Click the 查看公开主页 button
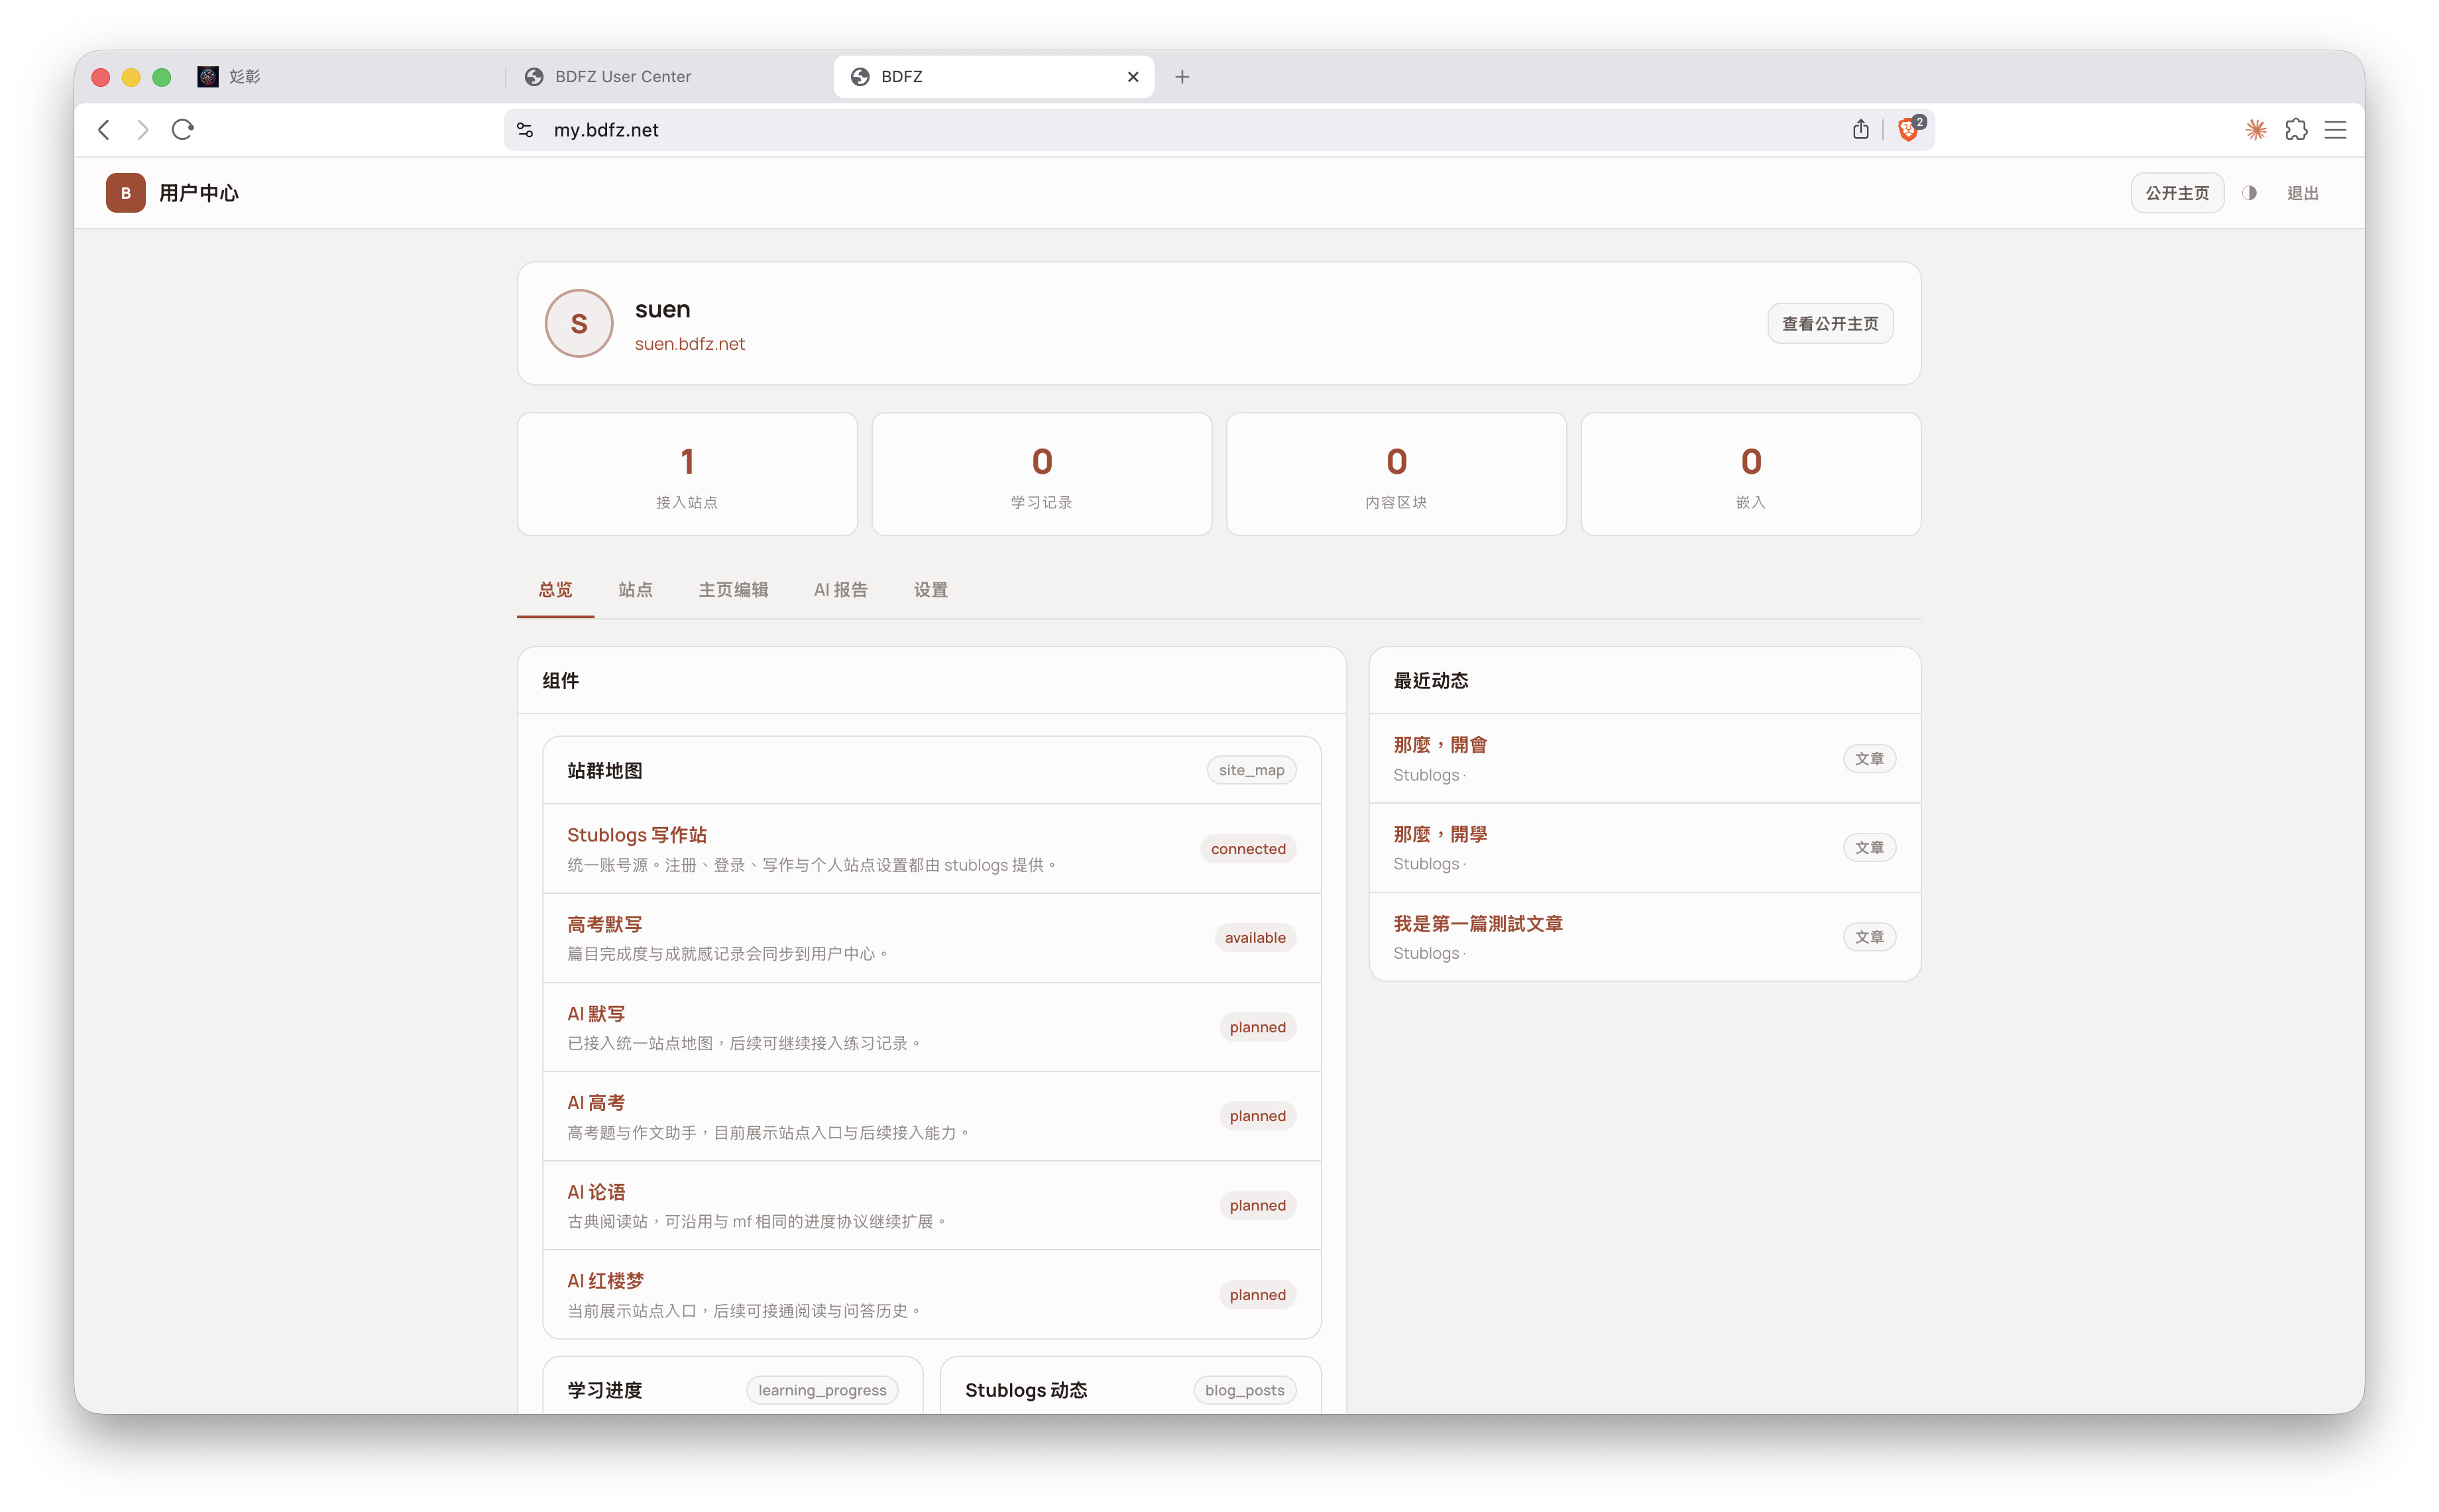 pos(1829,324)
